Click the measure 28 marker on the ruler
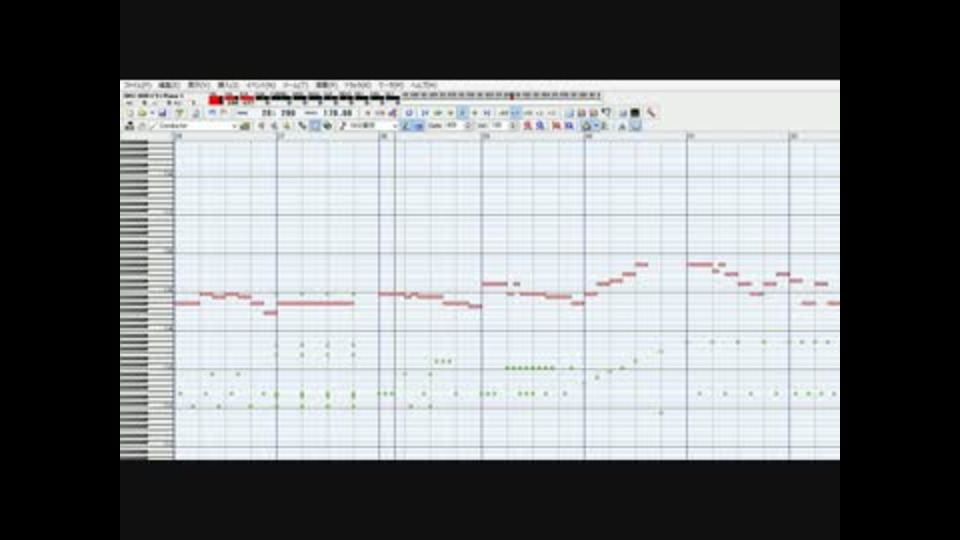 [383, 136]
